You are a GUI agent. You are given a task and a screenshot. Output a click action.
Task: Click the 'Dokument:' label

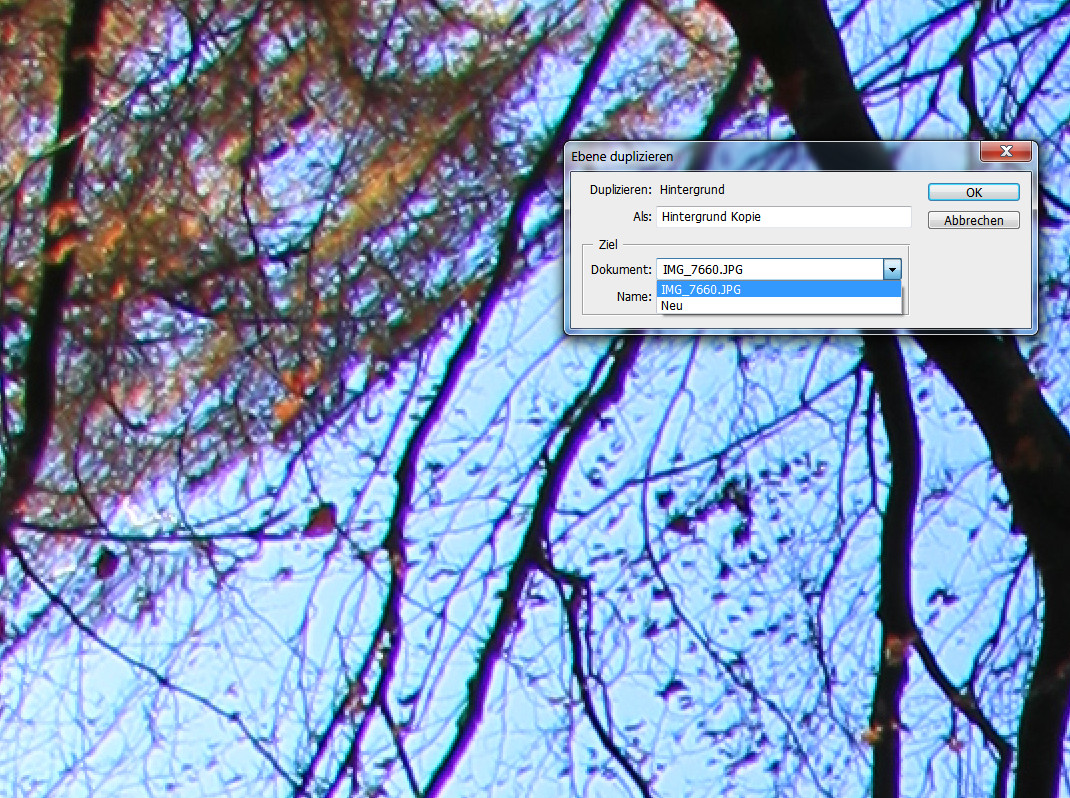coord(621,270)
